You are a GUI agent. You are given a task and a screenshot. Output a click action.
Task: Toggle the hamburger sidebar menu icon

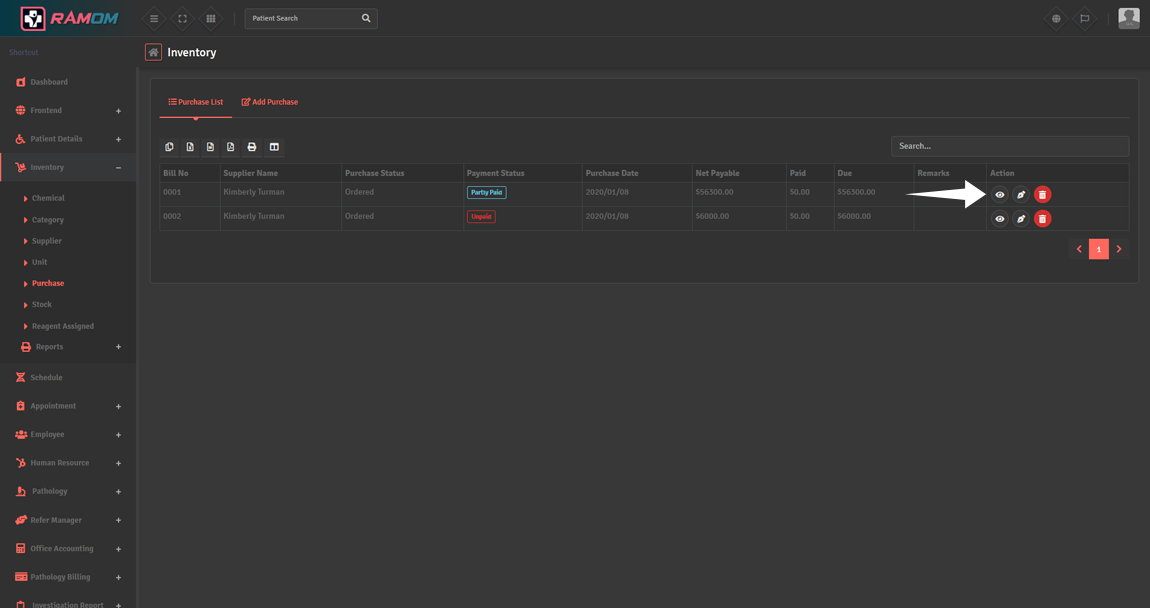[x=153, y=18]
